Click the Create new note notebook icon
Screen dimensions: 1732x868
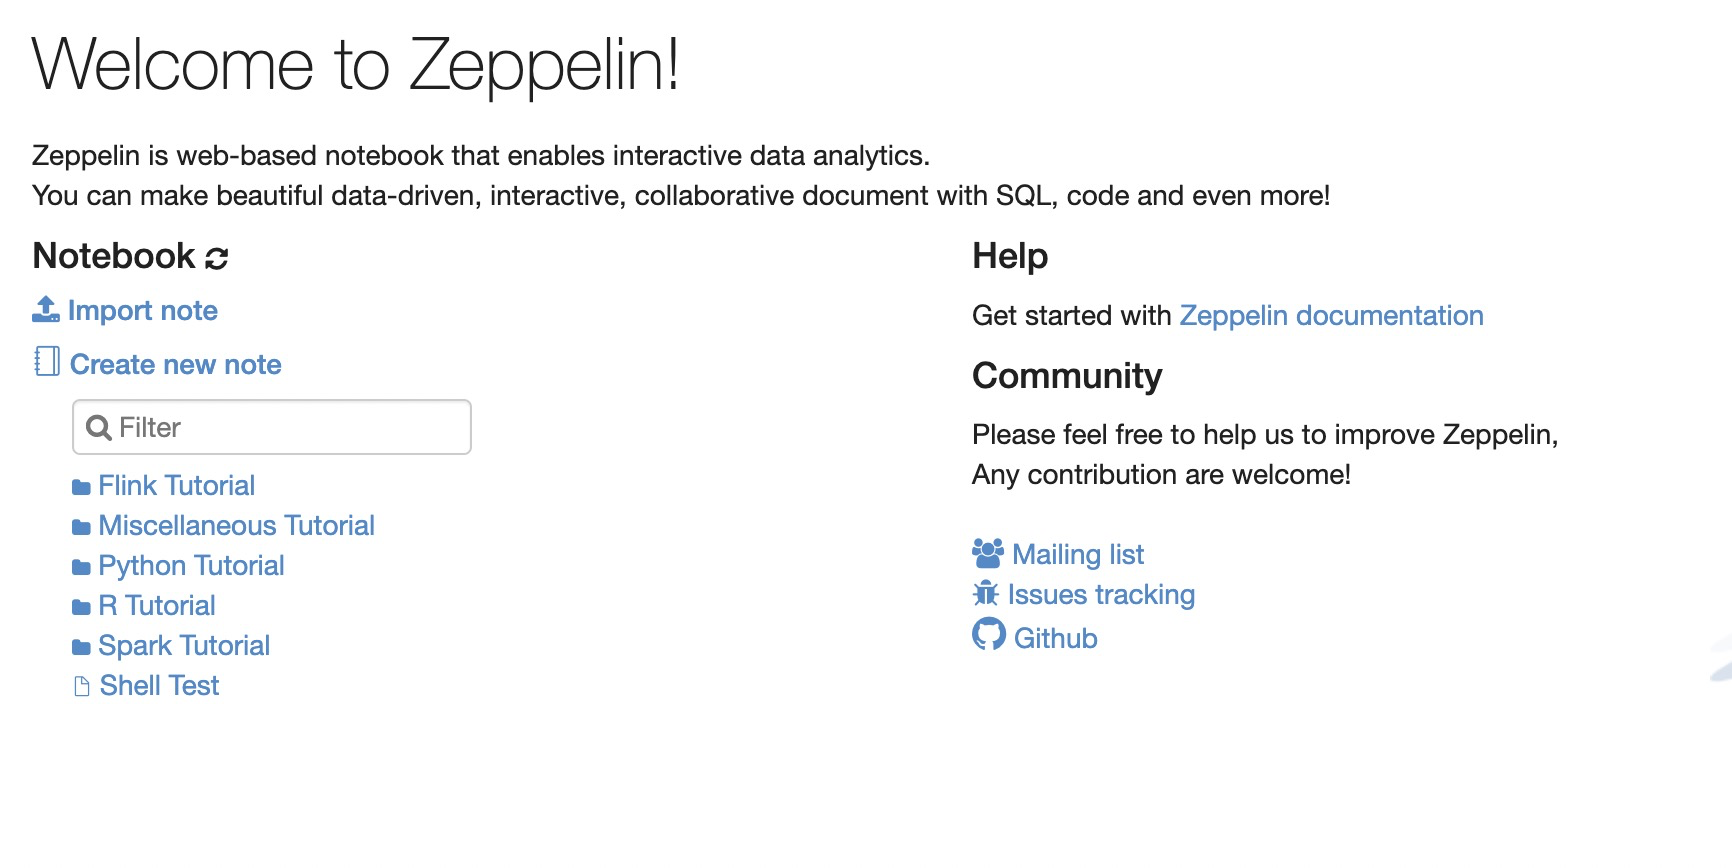(47, 362)
